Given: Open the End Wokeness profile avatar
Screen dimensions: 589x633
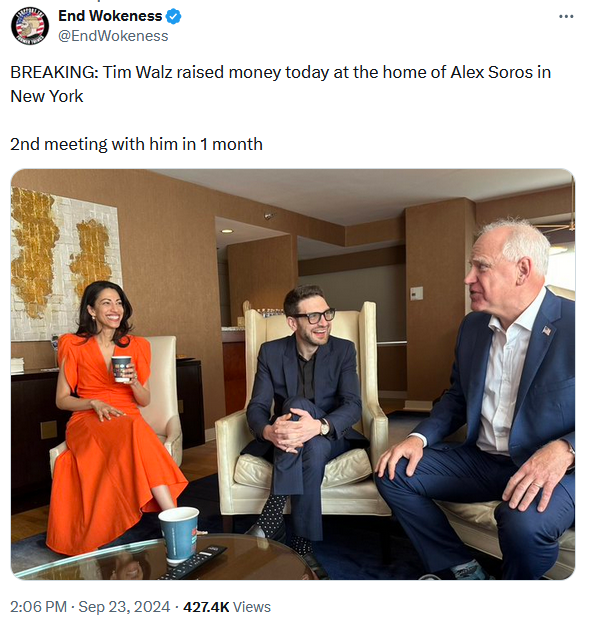Looking at the screenshot, I should pyautogui.click(x=30, y=26).
